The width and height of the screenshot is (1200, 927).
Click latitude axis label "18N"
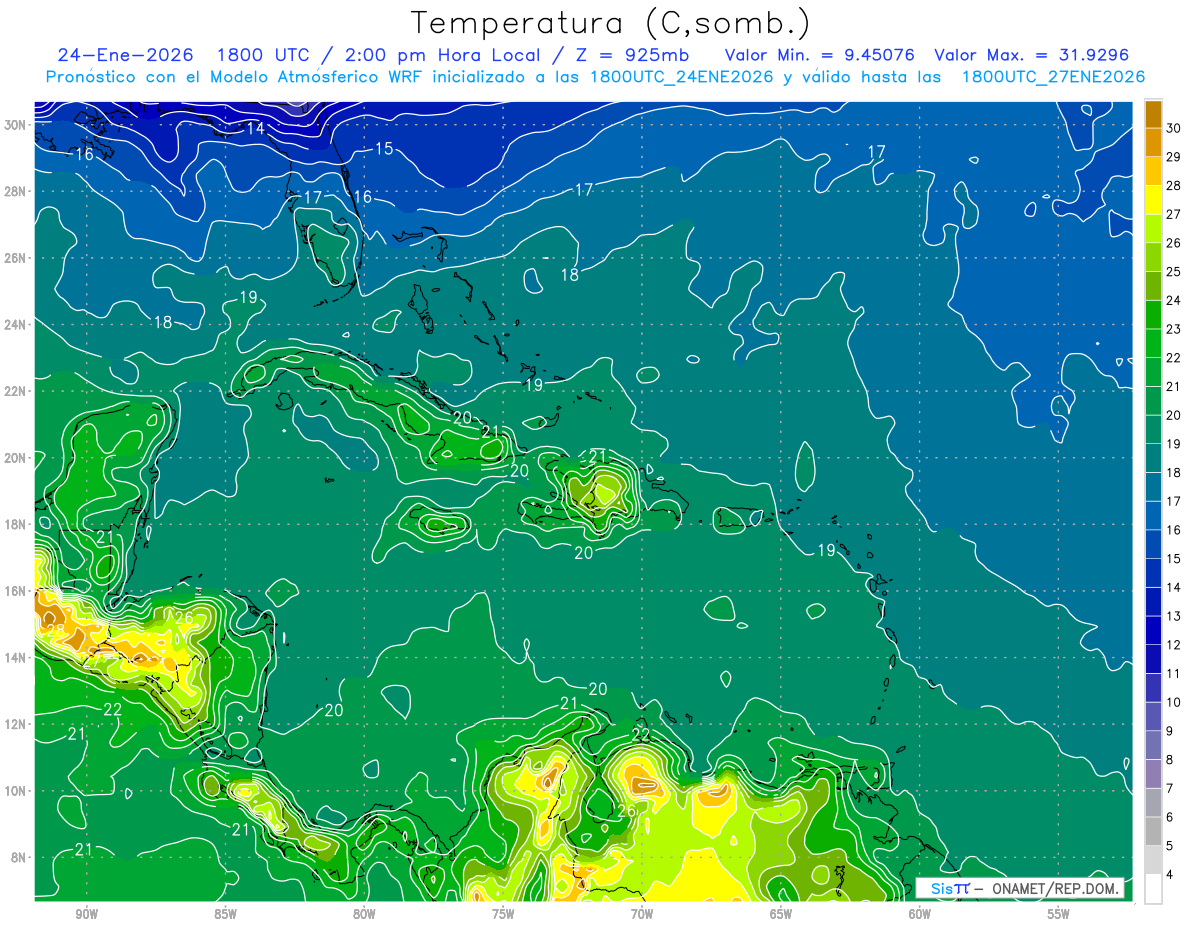tap(15, 524)
